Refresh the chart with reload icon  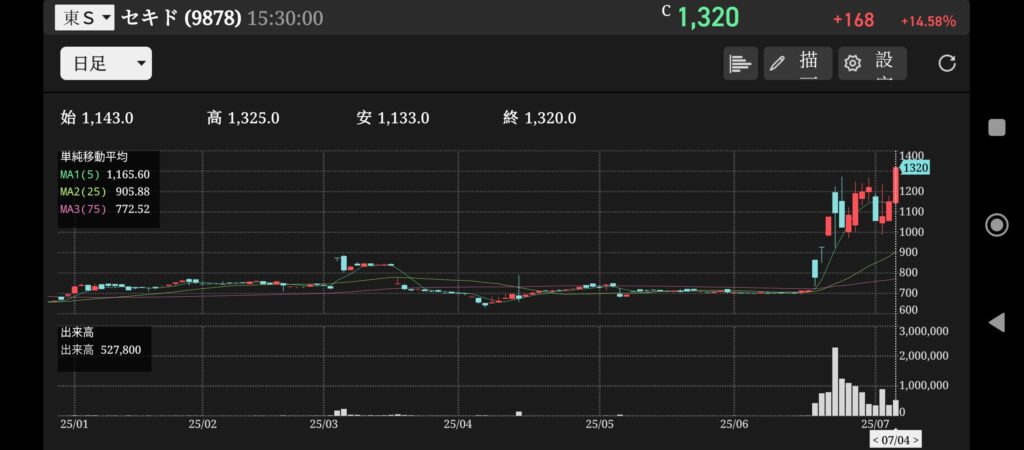pos(947,63)
